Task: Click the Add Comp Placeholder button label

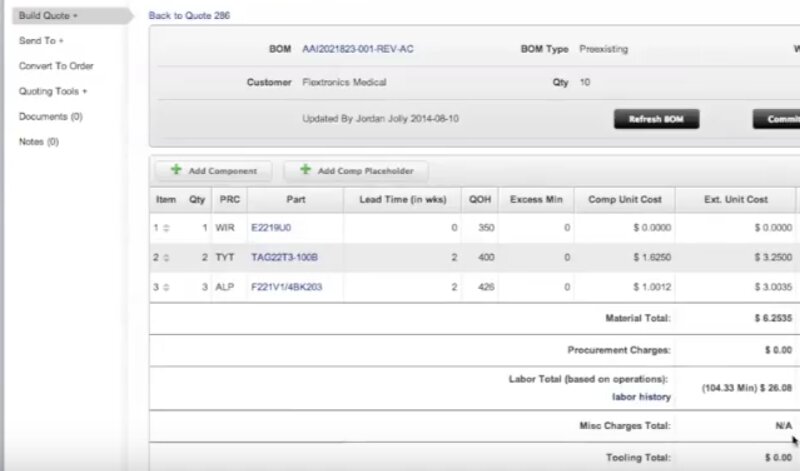Action: 365,171
